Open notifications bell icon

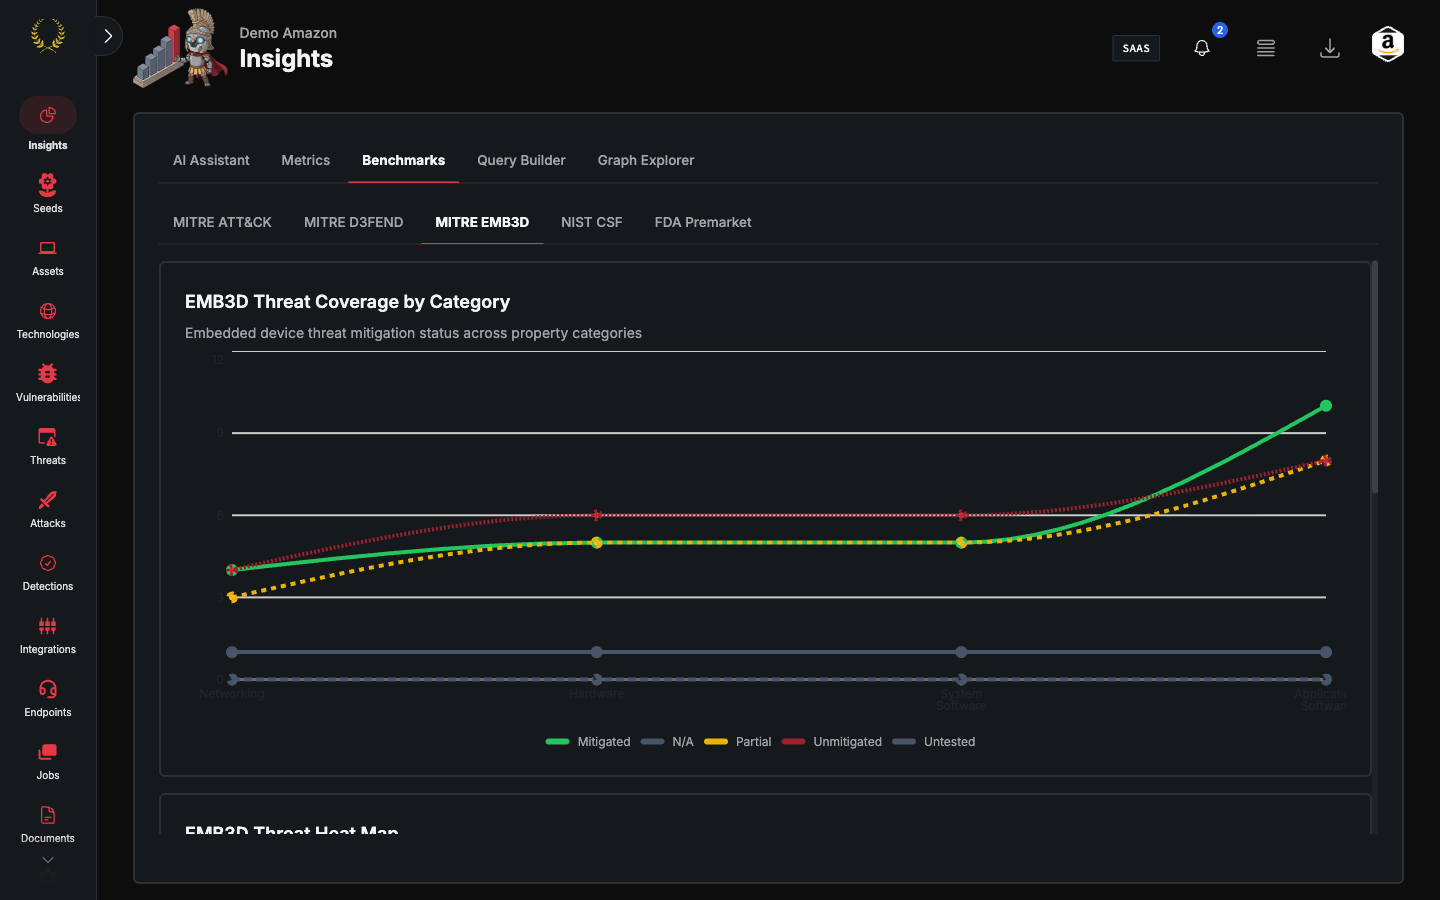[1202, 48]
